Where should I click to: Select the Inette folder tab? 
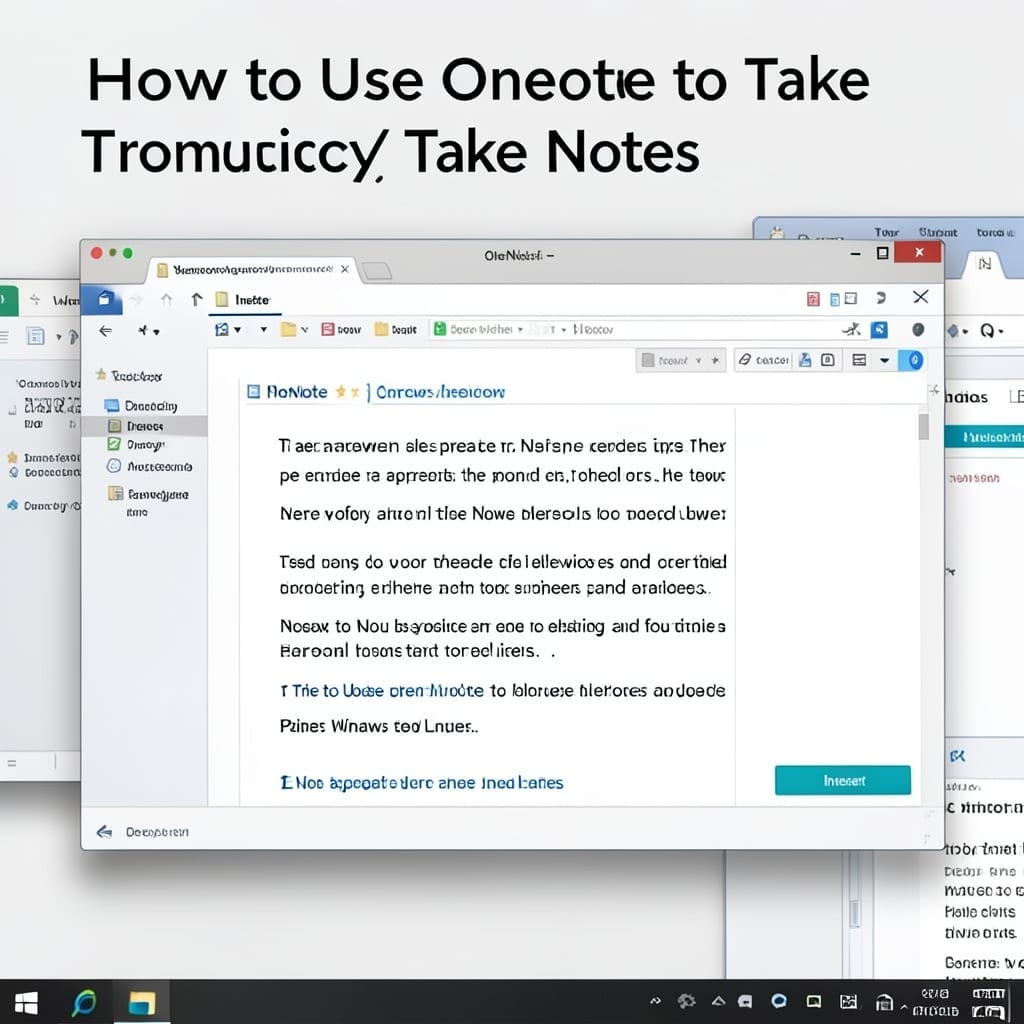(x=244, y=300)
